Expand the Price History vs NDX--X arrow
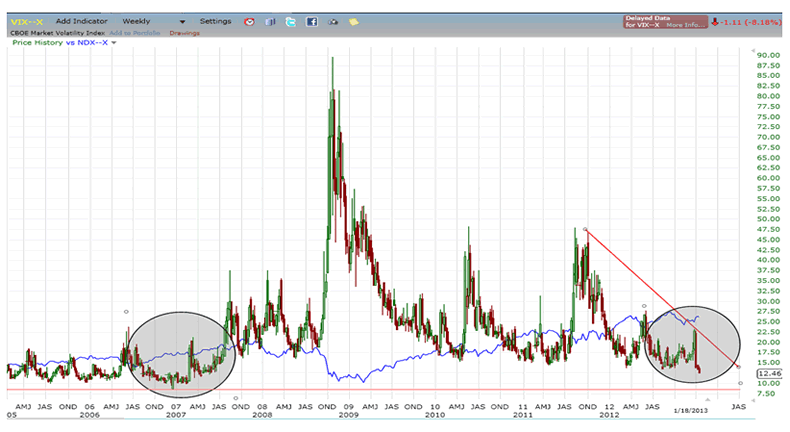Screen dimensions: 790x432 [x=113, y=43]
